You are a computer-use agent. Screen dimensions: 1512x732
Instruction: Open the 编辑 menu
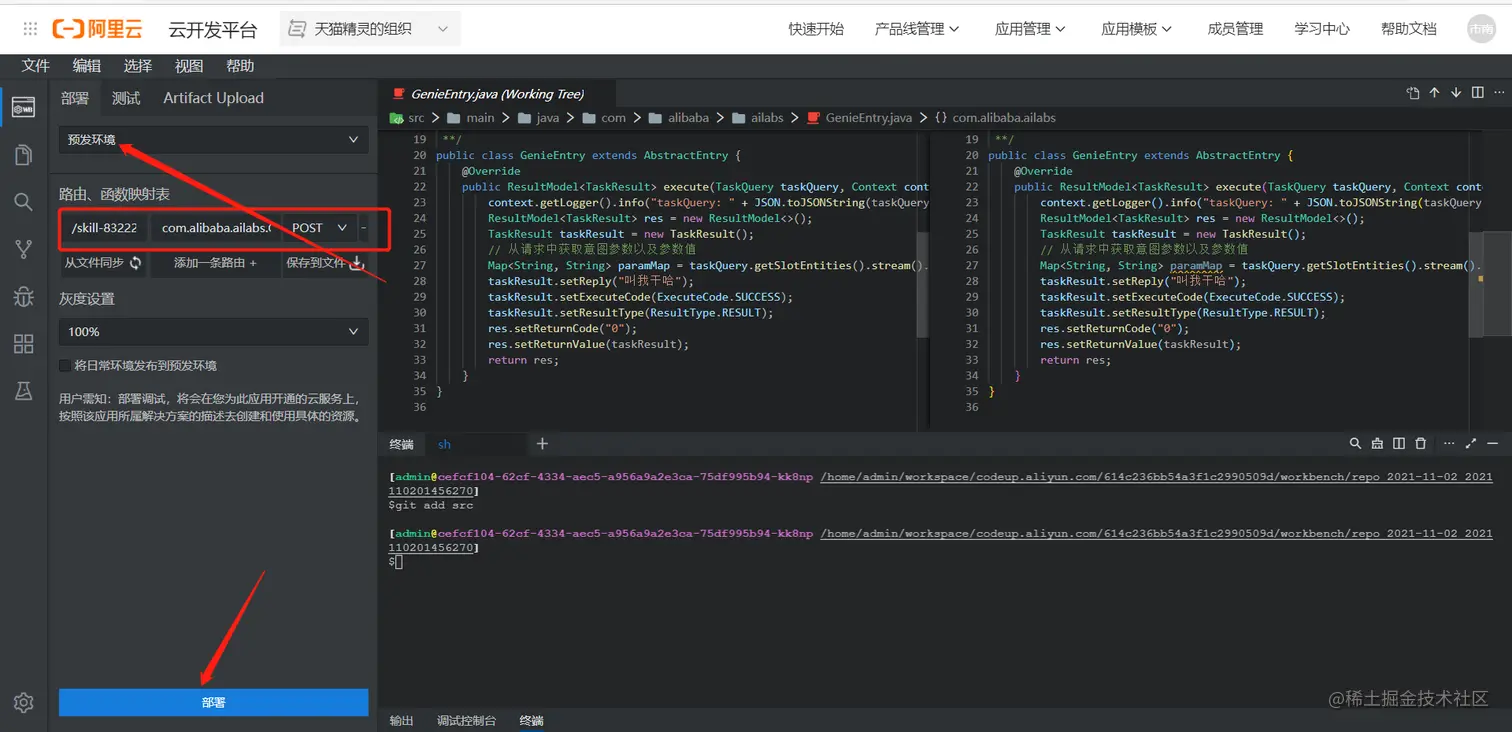pos(87,66)
